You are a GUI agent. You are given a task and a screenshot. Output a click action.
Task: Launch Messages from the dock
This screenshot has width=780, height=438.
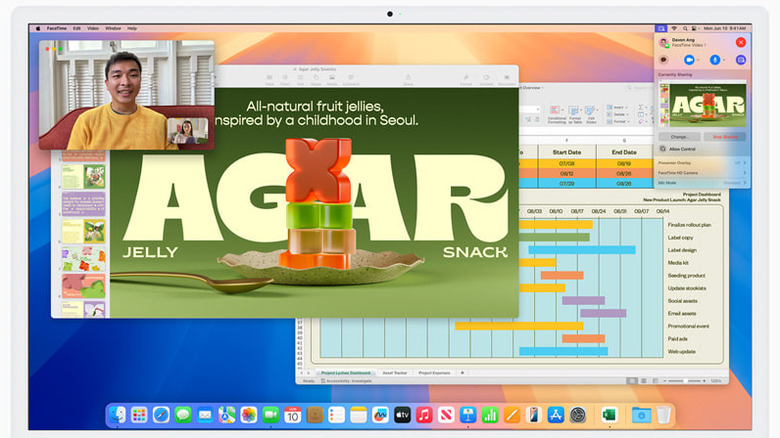click(183, 414)
